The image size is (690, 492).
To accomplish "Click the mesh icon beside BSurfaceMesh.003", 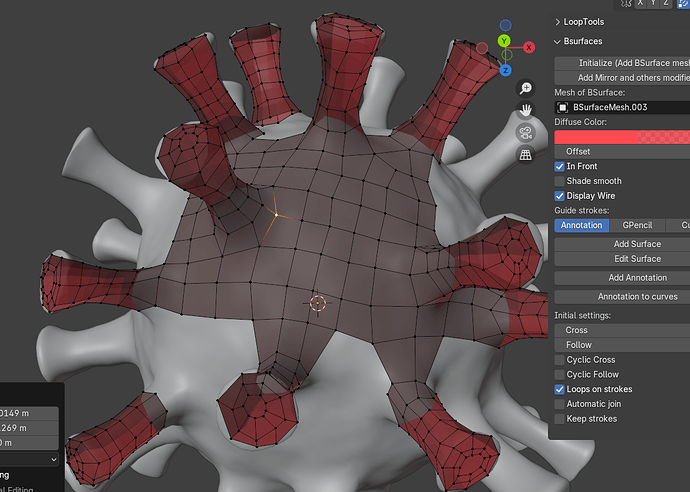I will [x=562, y=107].
